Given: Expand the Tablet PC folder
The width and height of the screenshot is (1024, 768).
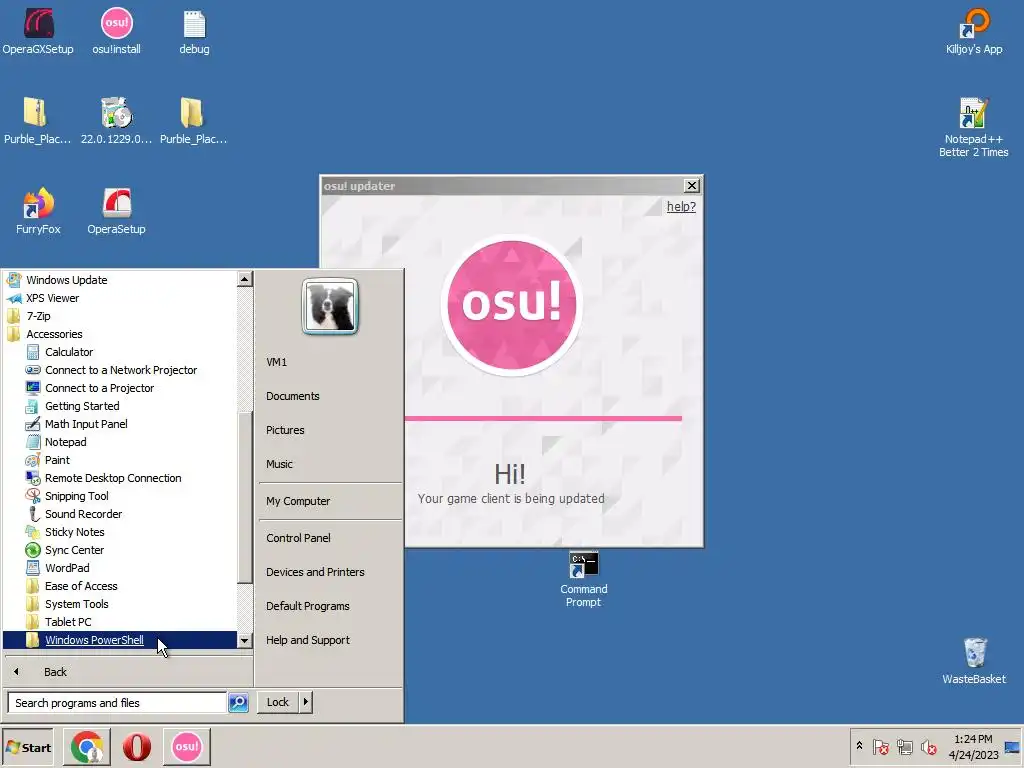Looking at the screenshot, I should pyautogui.click(x=121, y=622).
